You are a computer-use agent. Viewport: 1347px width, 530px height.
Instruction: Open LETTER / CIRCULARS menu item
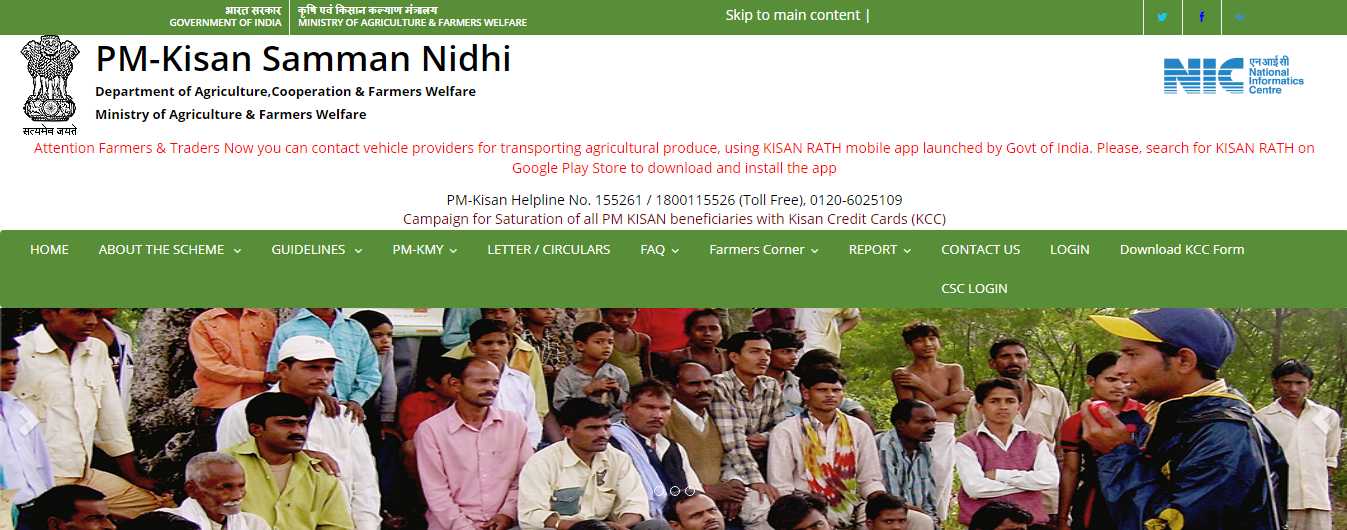coord(549,250)
